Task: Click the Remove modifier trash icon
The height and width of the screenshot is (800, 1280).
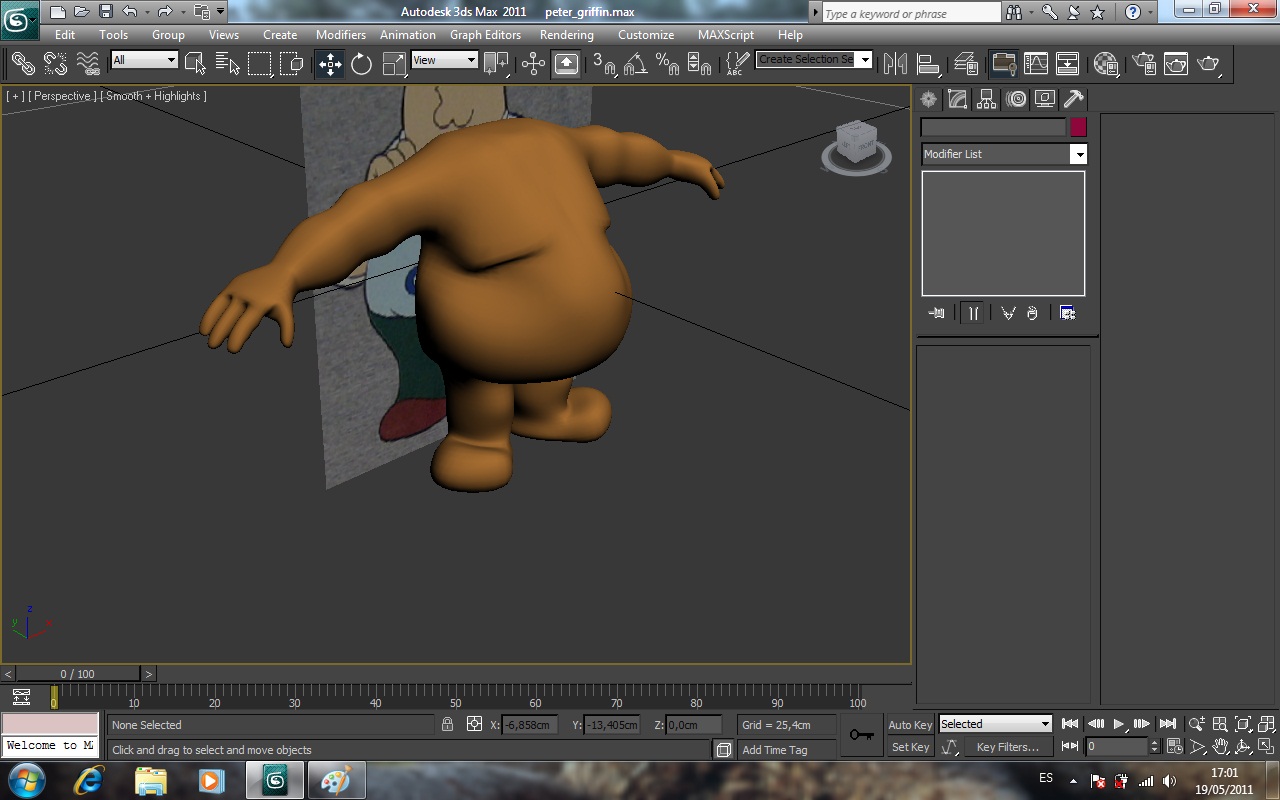Action: (x=1033, y=313)
